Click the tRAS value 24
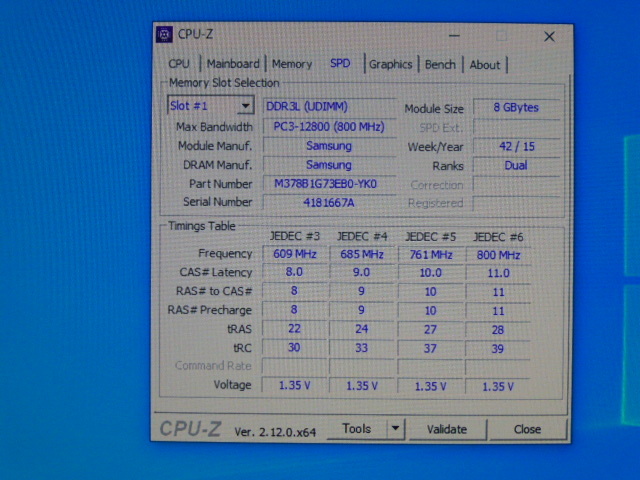 [x=362, y=329]
